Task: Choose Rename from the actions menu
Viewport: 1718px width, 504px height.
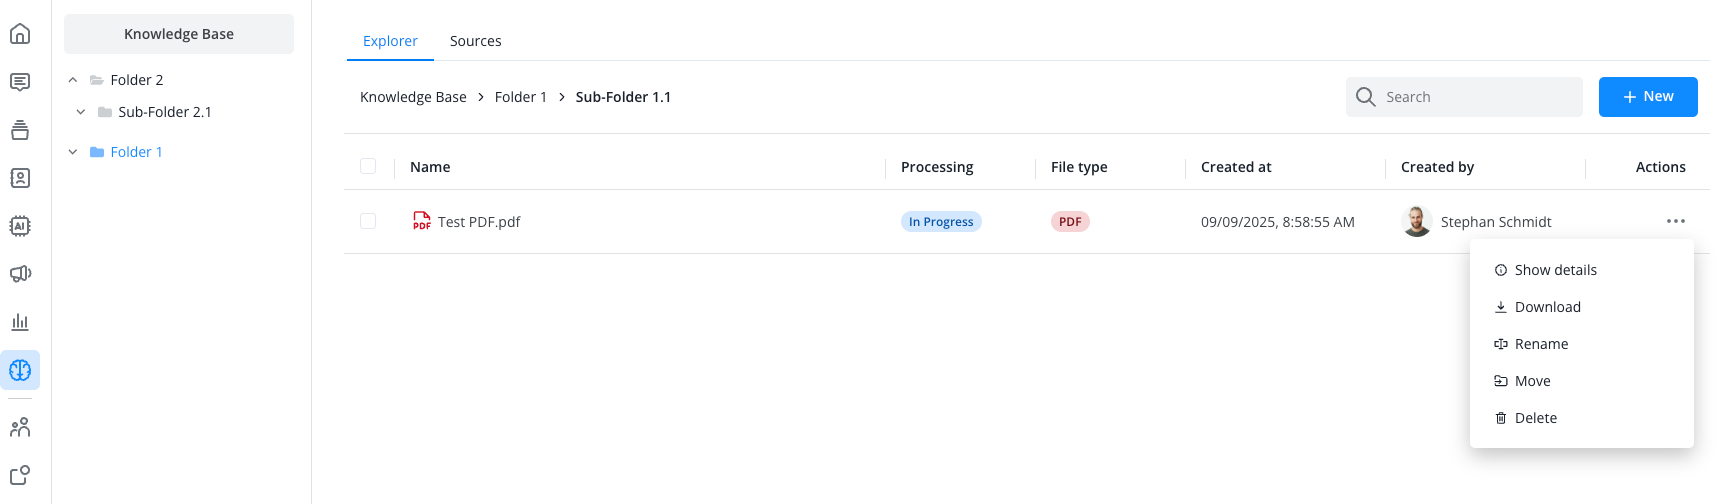Action: pyautogui.click(x=1541, y=344)
